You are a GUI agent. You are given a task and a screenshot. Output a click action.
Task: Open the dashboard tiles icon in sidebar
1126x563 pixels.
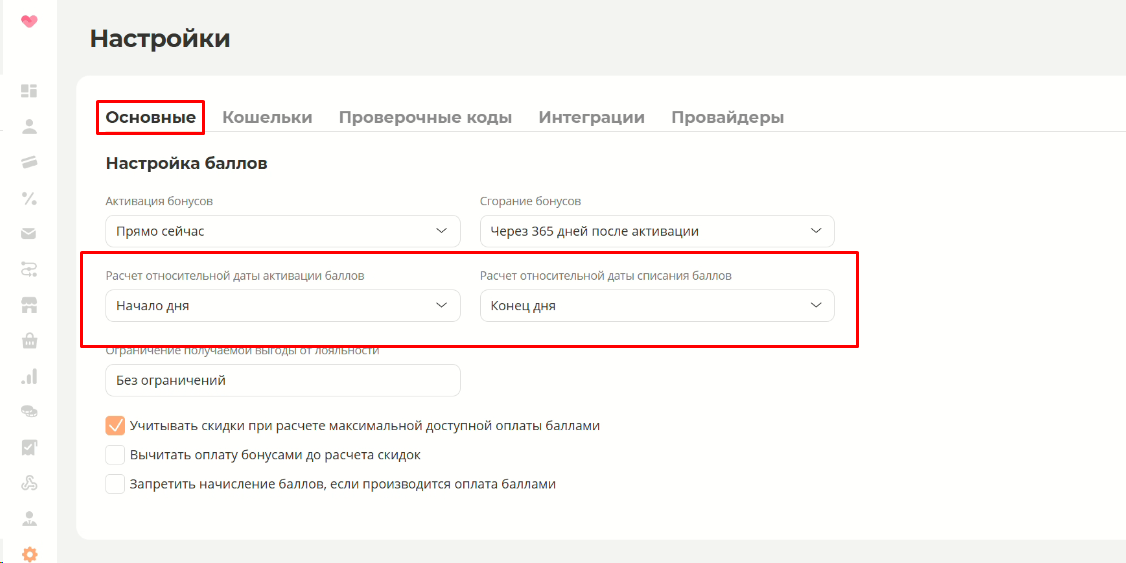click(29, 90)
